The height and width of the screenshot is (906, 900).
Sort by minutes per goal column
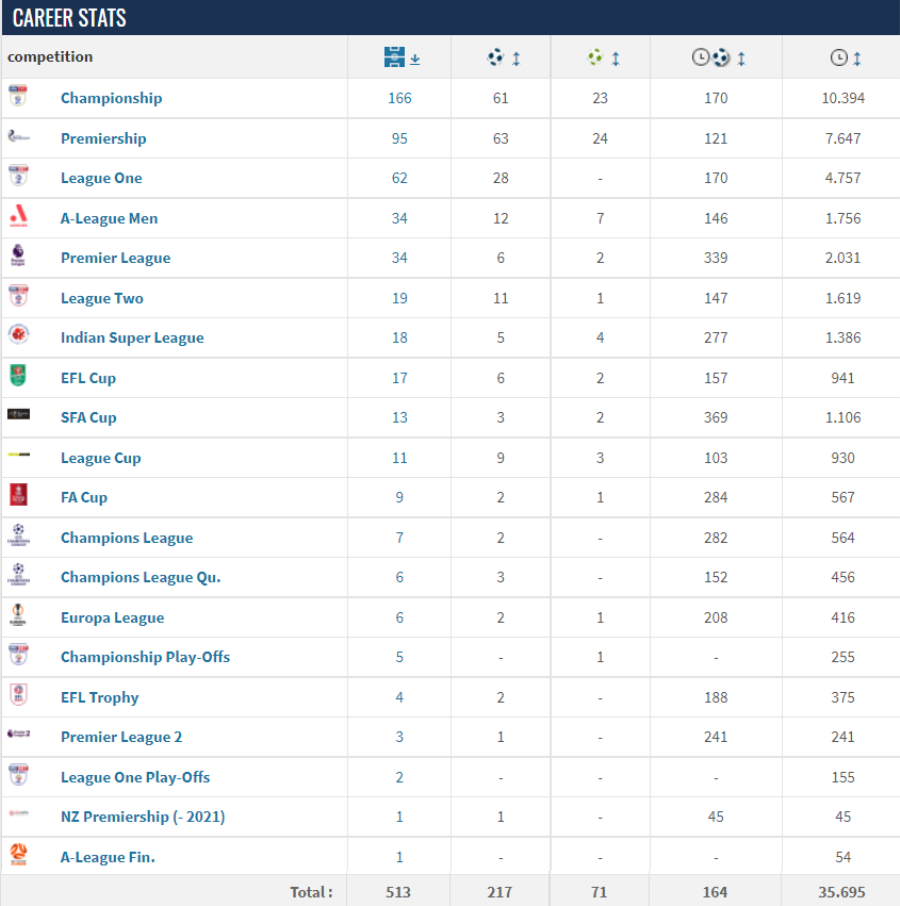tap(718, 58)
